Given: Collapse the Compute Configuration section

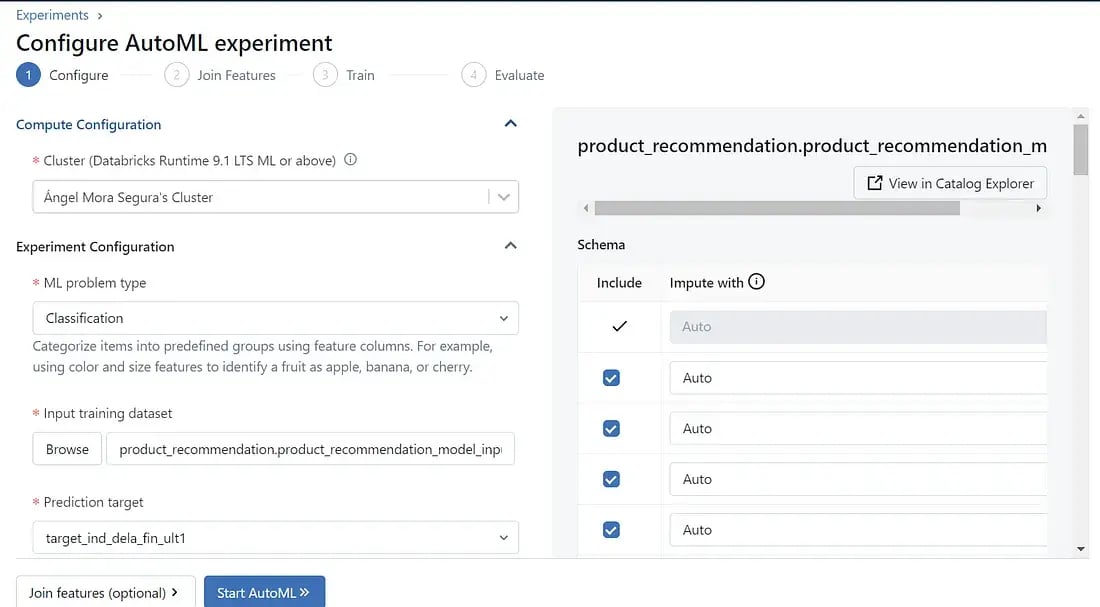Looking at the screenshot, I should pyautogui.click(x=510, y=124).
